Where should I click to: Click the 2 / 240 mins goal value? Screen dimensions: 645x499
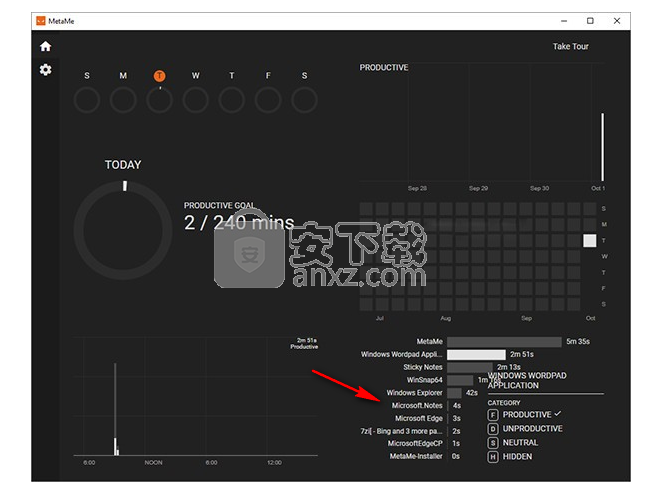tap(239, 223)
